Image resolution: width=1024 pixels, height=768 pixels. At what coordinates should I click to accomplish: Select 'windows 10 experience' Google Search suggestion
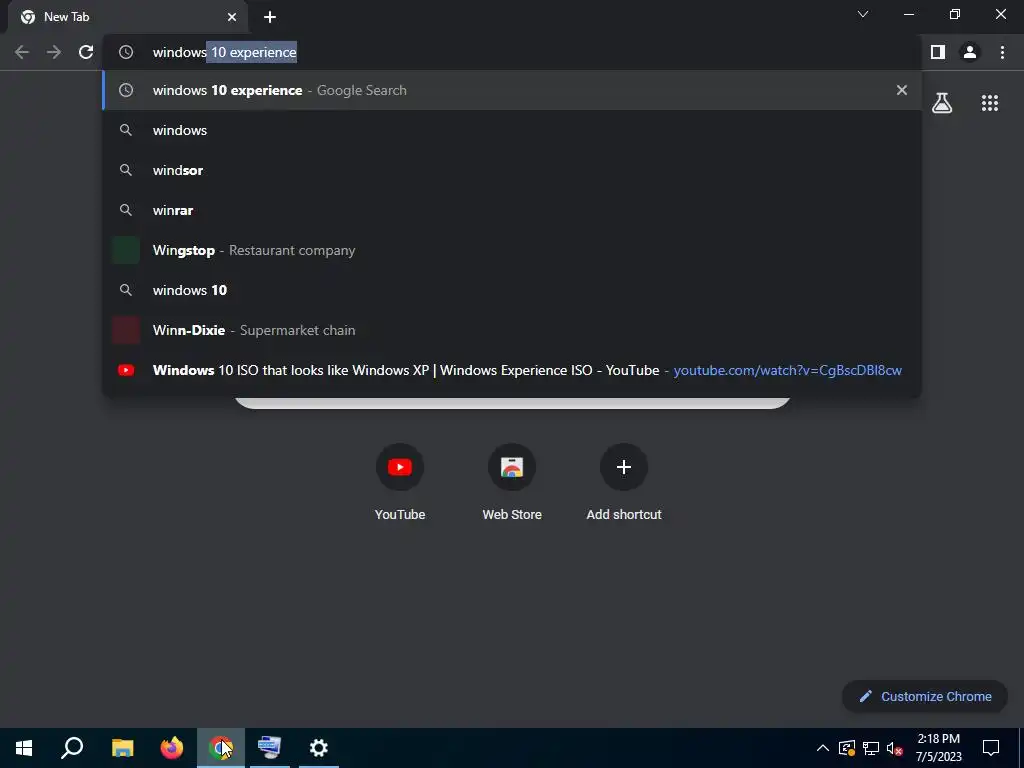(x=512, y=90)
